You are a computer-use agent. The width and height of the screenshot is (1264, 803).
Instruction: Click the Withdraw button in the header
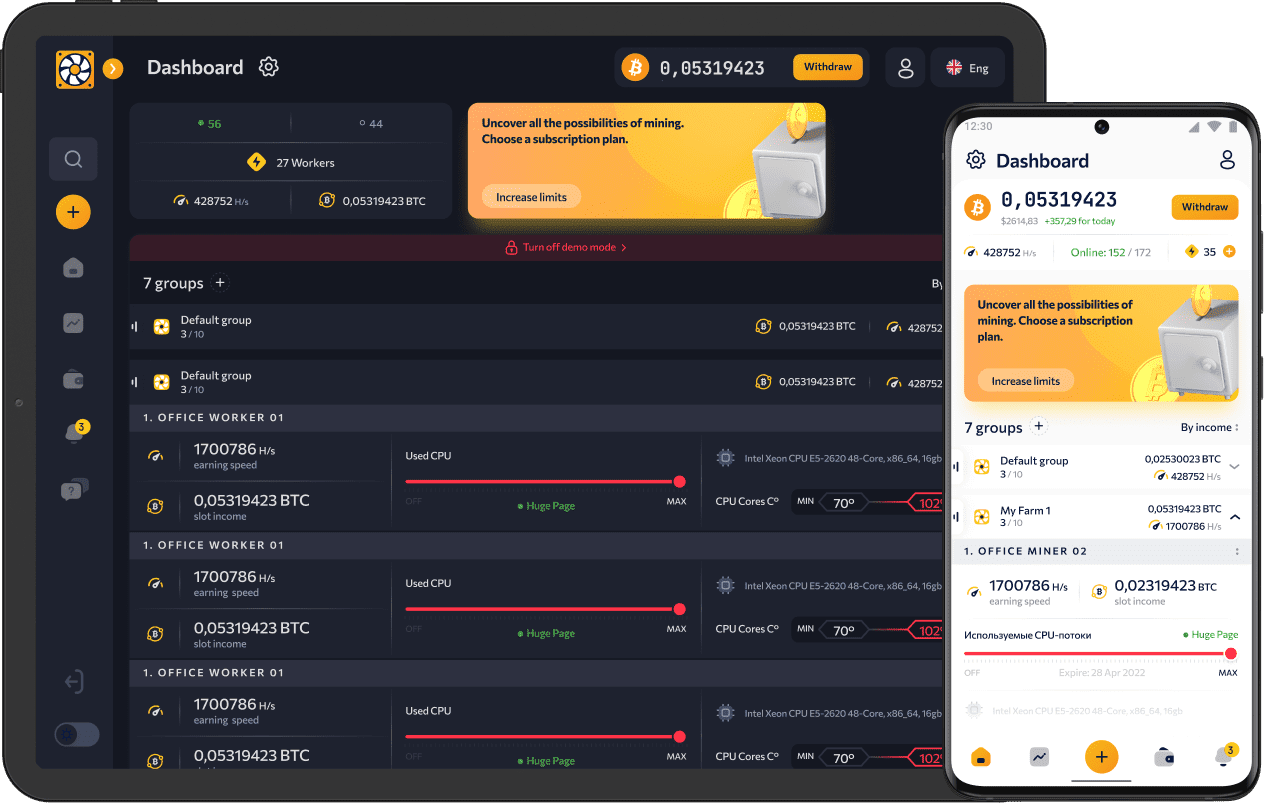(828, 67)
